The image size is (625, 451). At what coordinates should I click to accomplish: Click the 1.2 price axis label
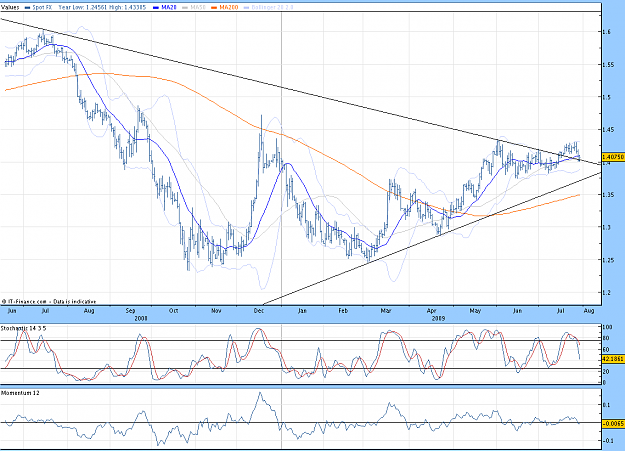(x=607, y=293)
